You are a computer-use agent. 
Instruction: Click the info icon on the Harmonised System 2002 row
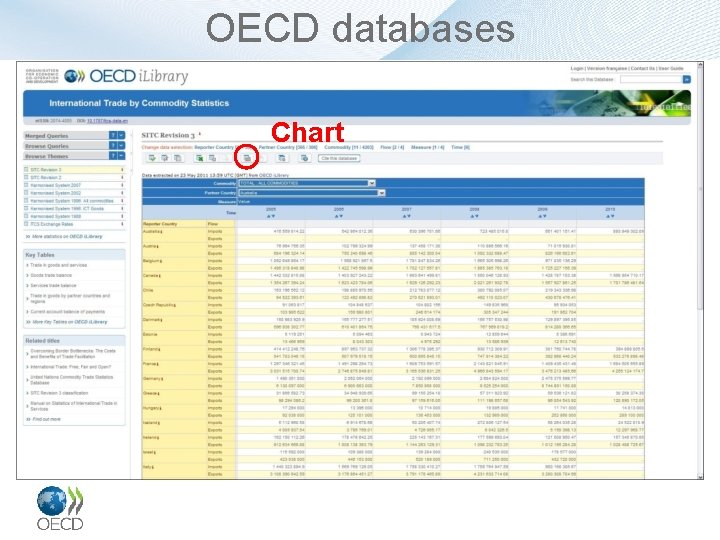122,193
